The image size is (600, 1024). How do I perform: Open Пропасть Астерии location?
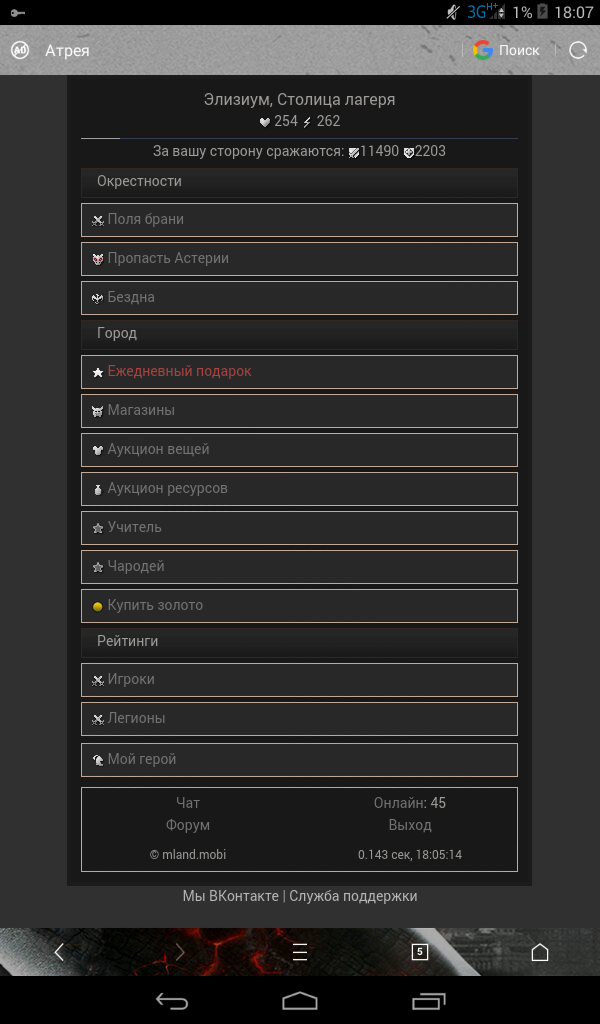pyautogui.click(x=299, y=259)
